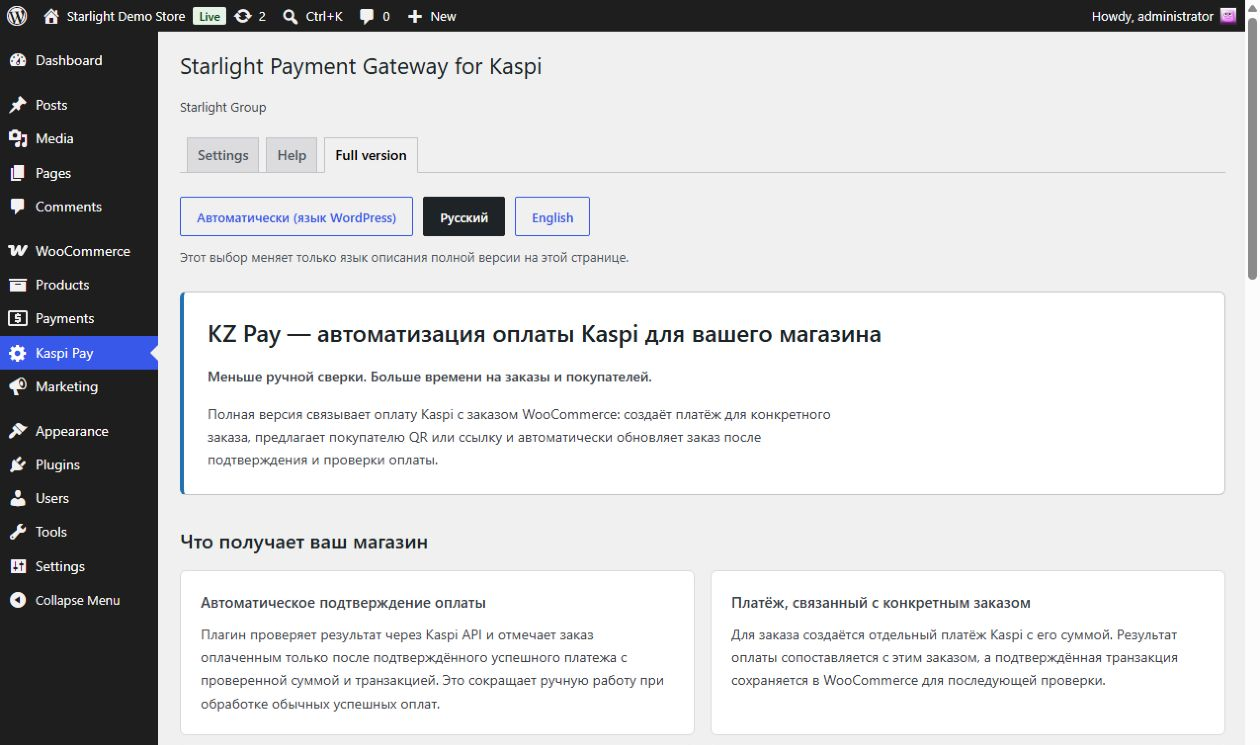Open the Help tab

[292, 155]
